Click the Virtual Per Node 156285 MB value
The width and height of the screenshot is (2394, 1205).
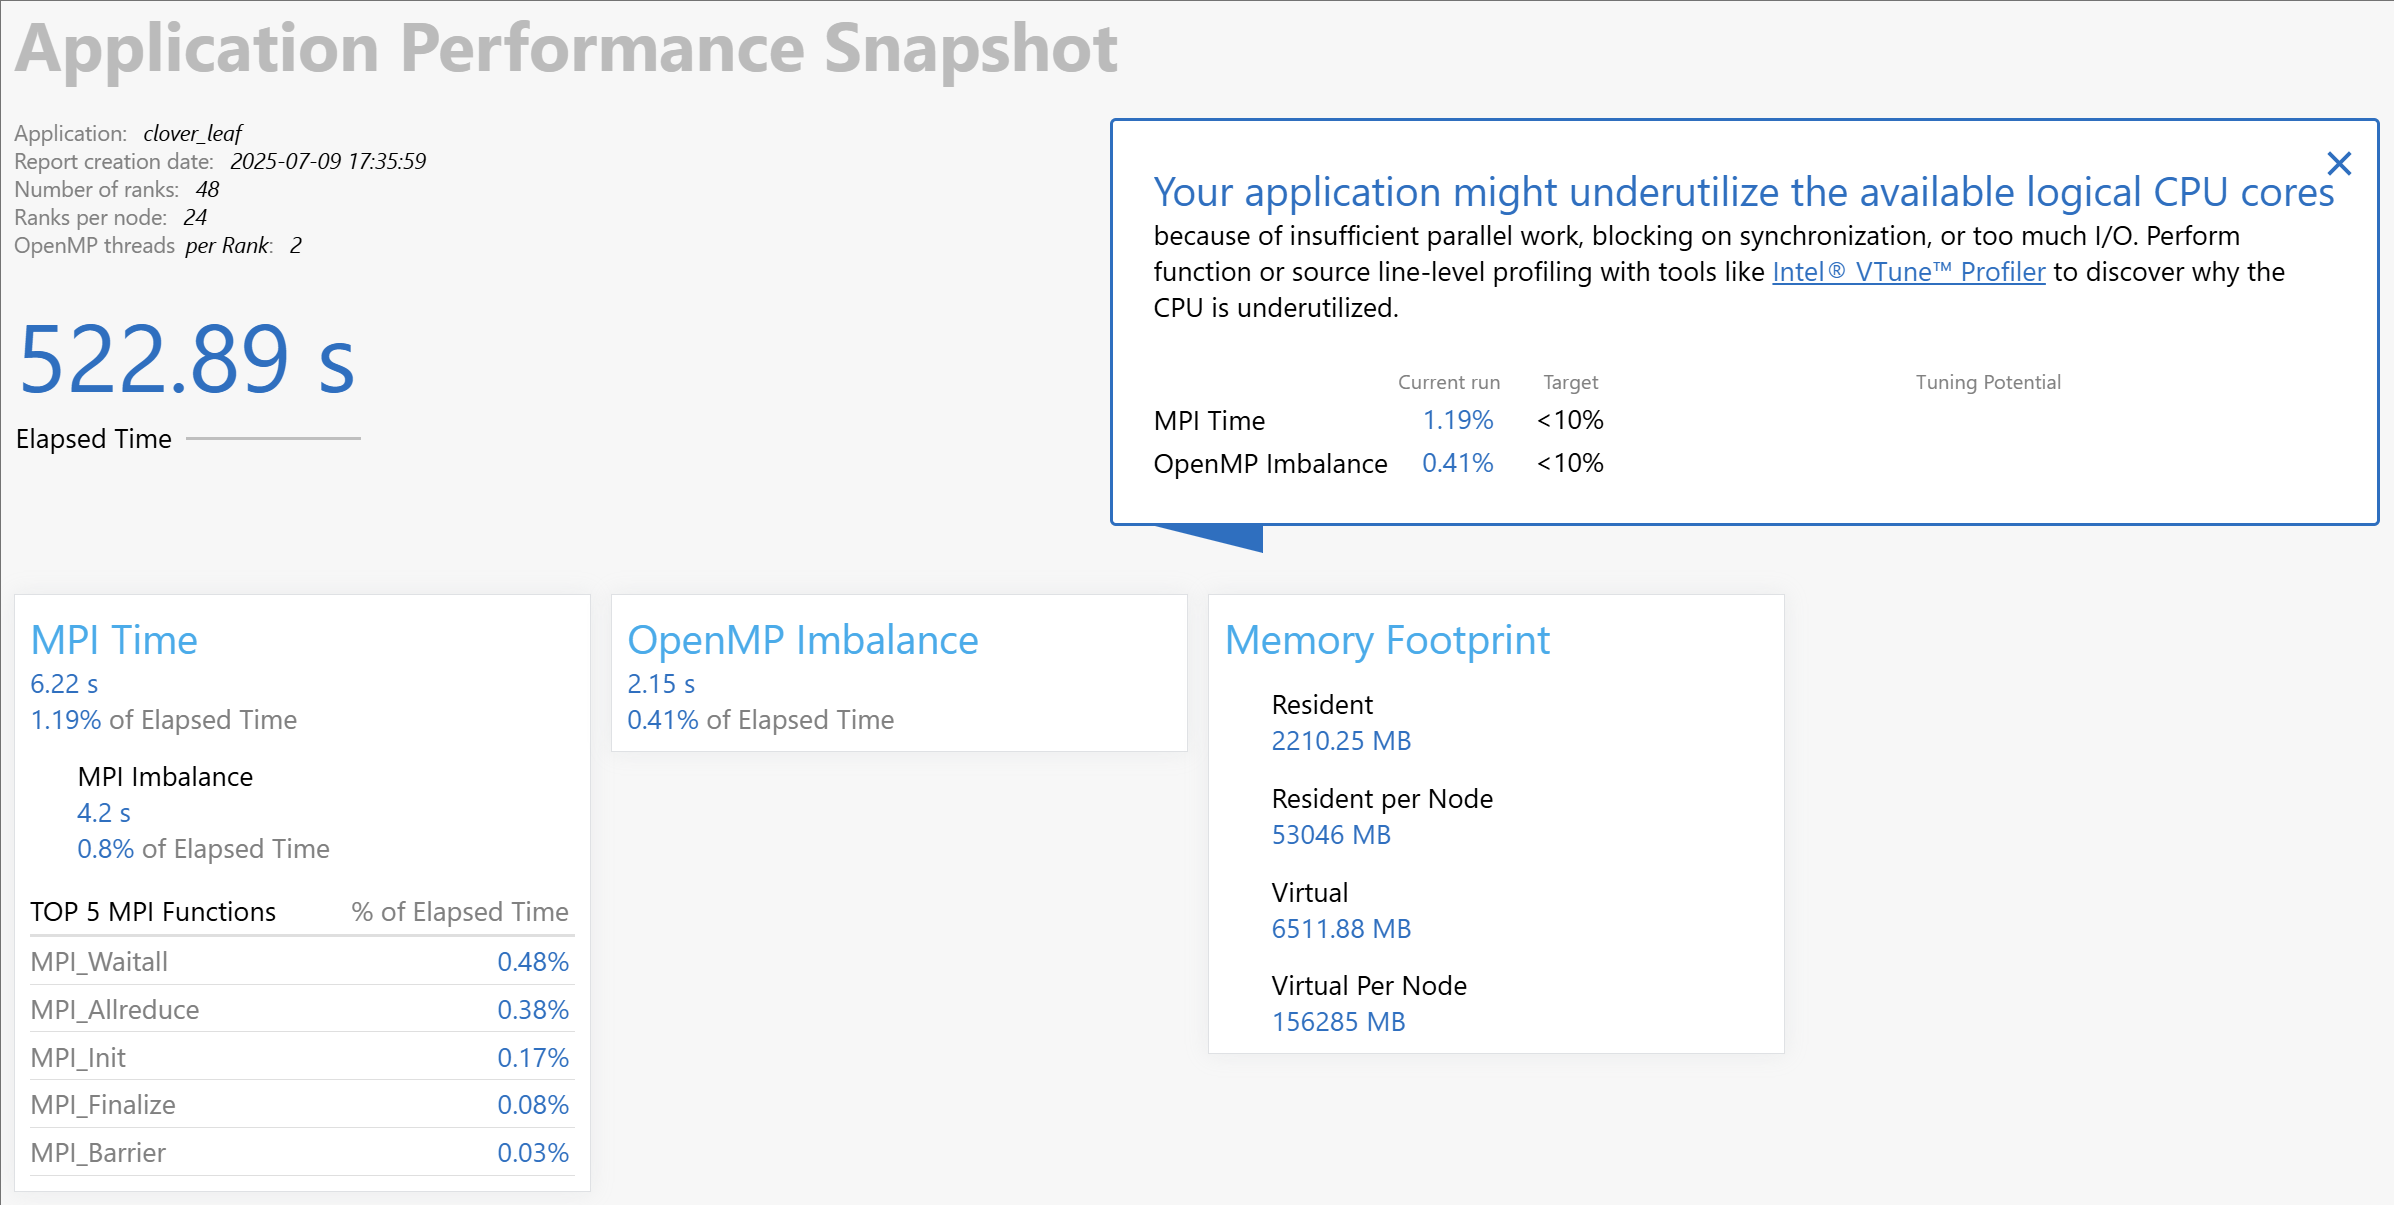(1338, 1022)
